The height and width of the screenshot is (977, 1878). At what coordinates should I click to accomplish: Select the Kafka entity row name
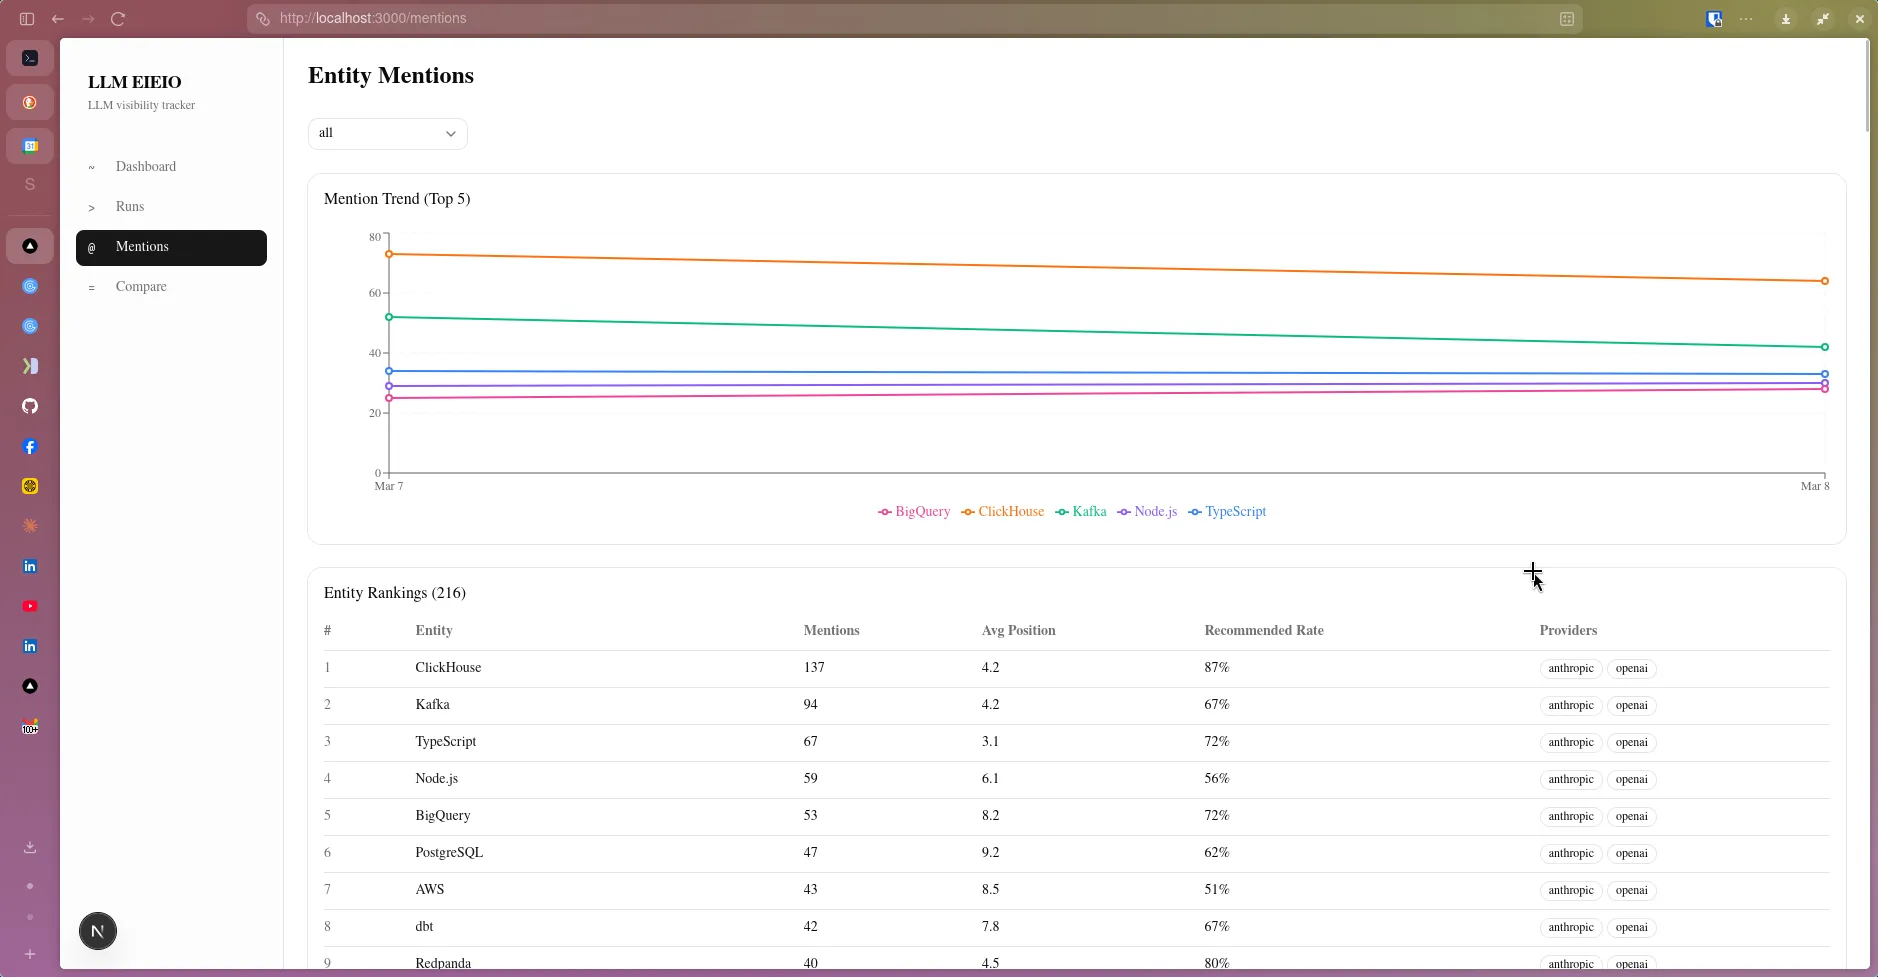[432, 705]
